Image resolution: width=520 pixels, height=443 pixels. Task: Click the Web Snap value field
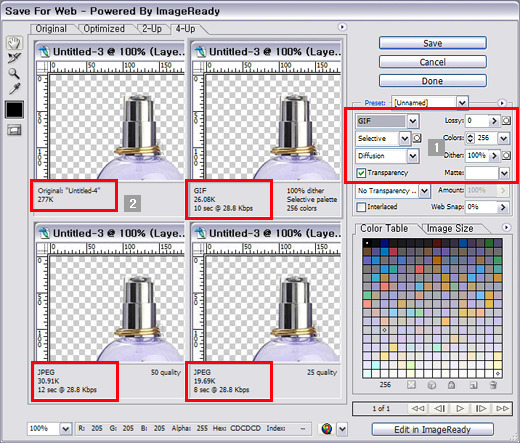point(481,207)
